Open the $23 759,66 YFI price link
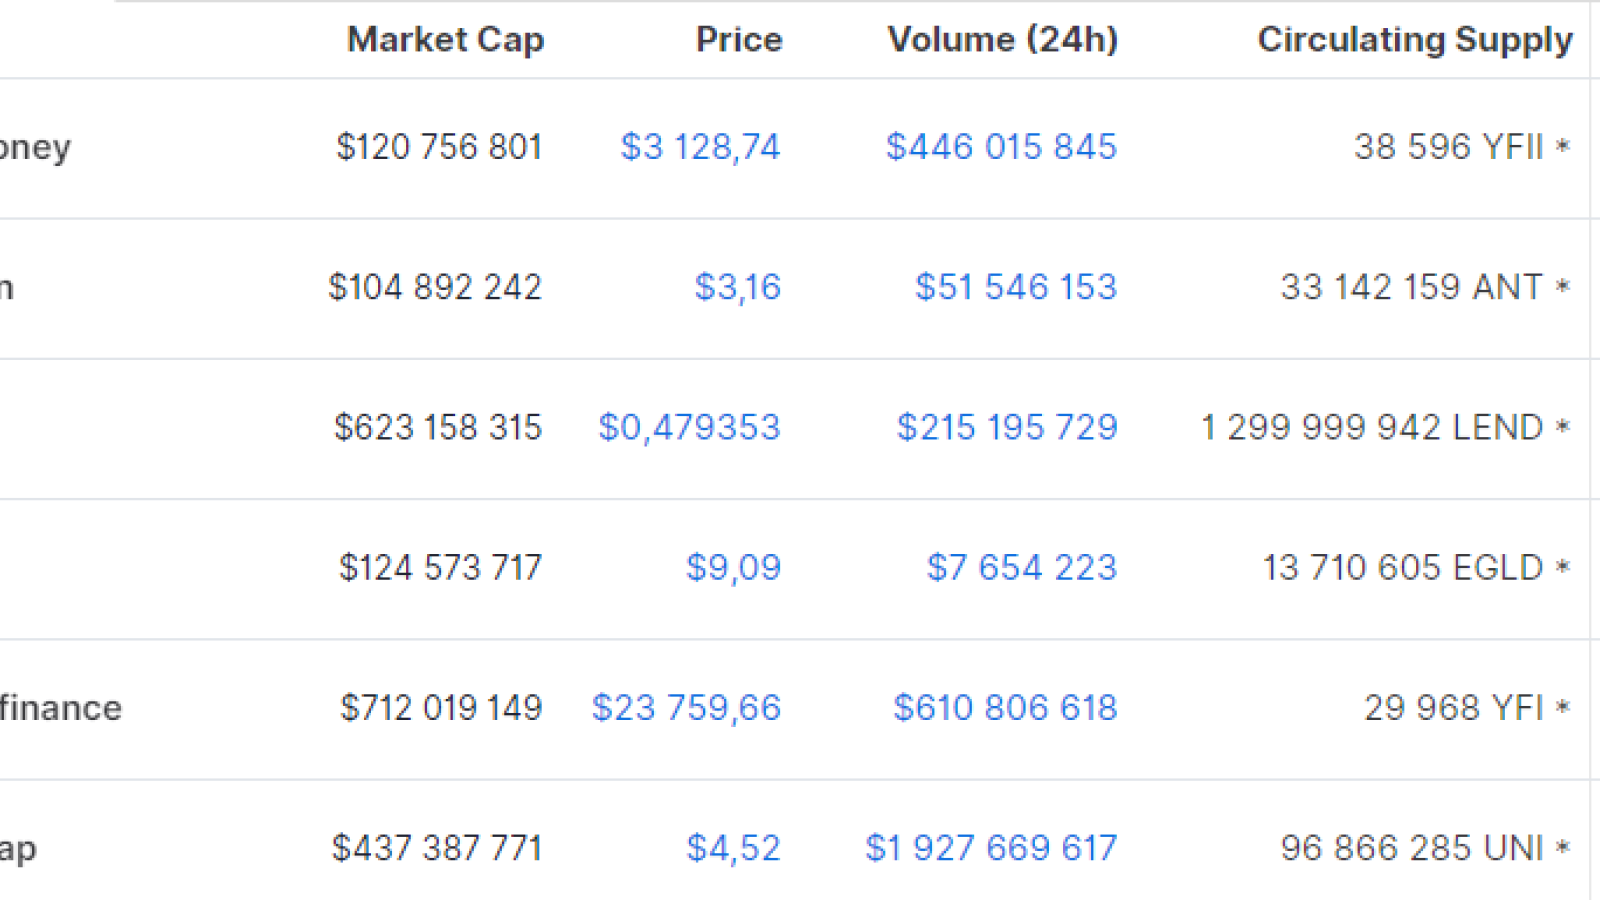The image size is (1600, 900). pyautogui.click(x=686, y=707)
